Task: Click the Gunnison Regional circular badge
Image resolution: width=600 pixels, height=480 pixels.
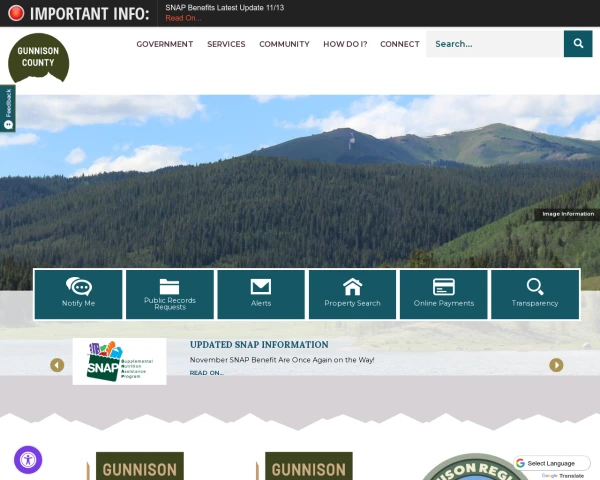Action: pyautogui.click(x=474, y=467)
